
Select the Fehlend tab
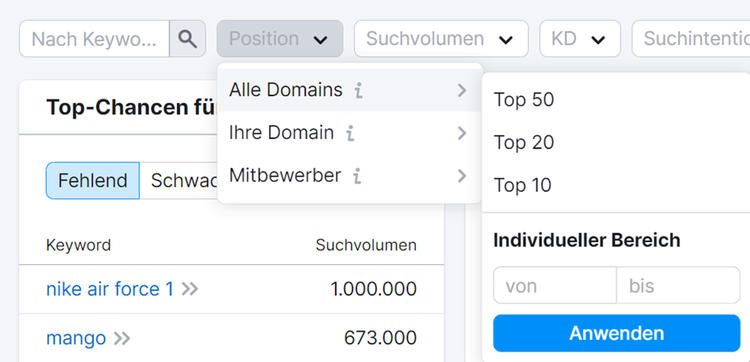(x=93, y=181)
